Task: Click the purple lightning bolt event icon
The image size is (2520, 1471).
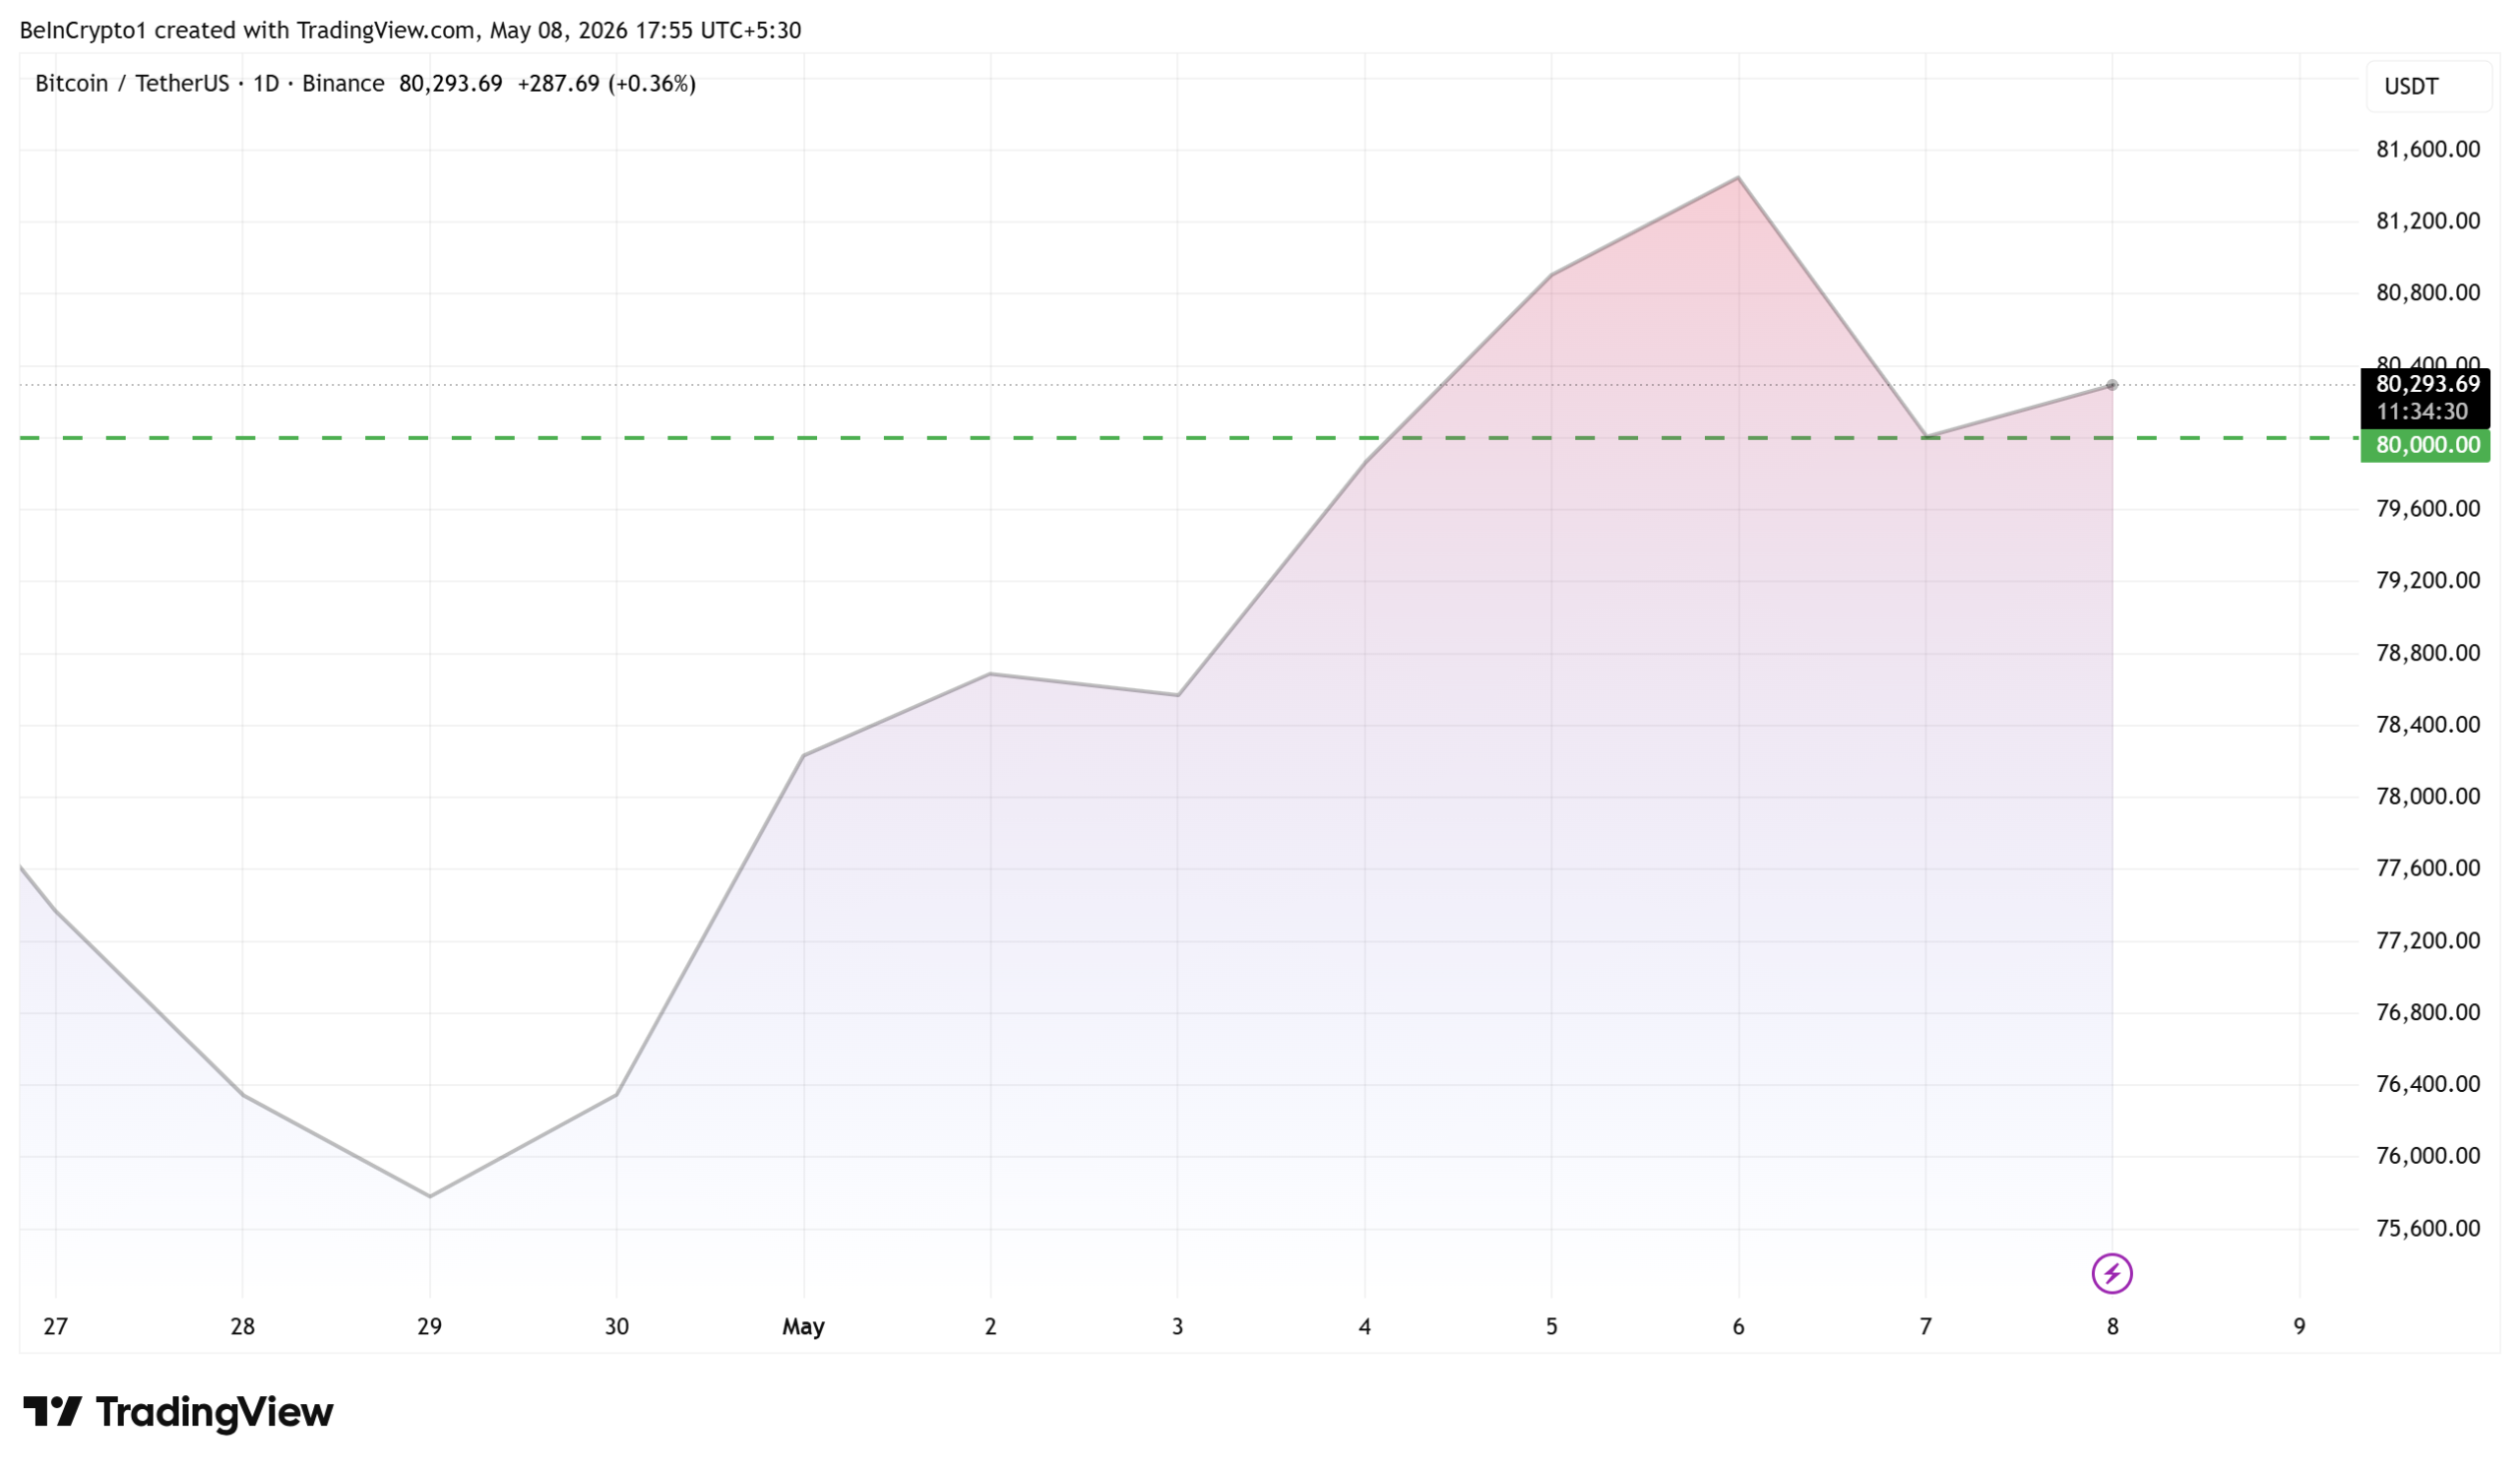Action: coord(2111,1273)
